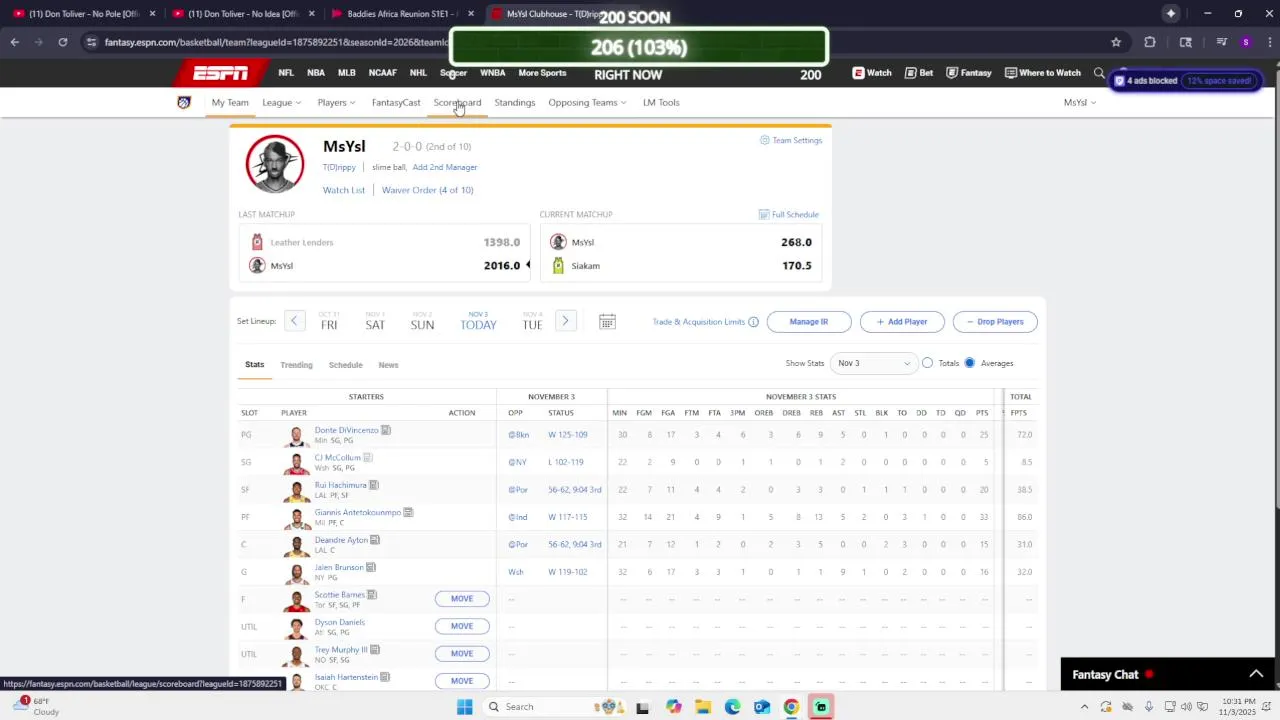Open Trade & Acquisition Limits info icon
The height and width of the screenshot is (720, 1280).
(x=753, y=322)
